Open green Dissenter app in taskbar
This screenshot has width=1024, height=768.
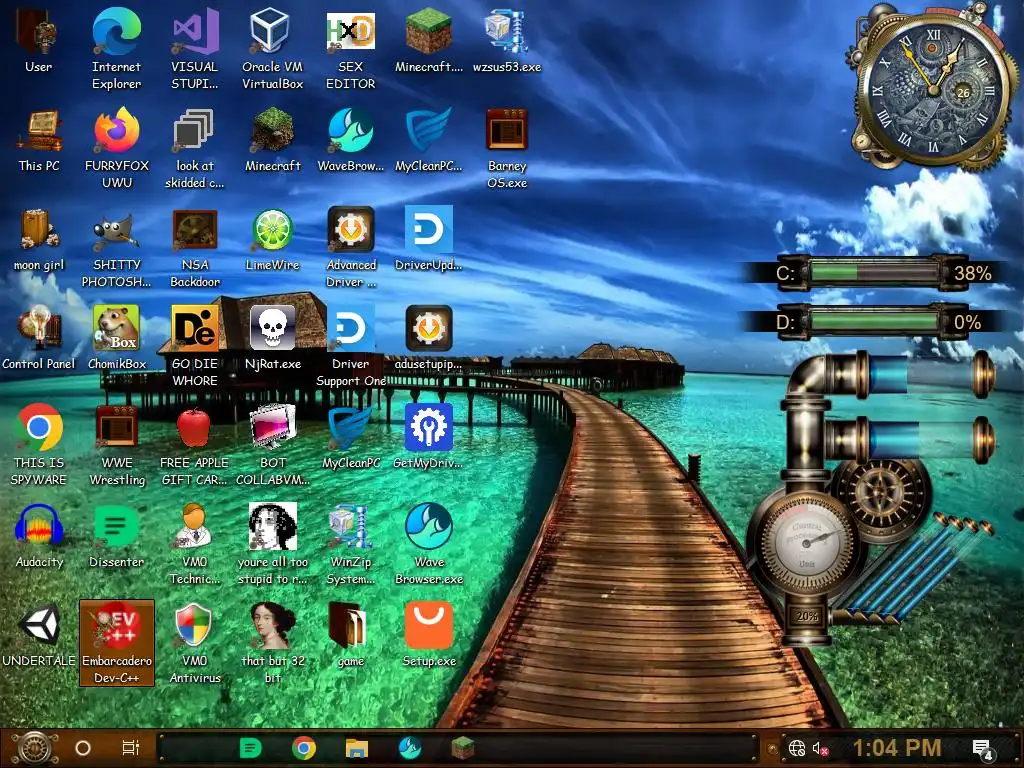click(250, 748)
